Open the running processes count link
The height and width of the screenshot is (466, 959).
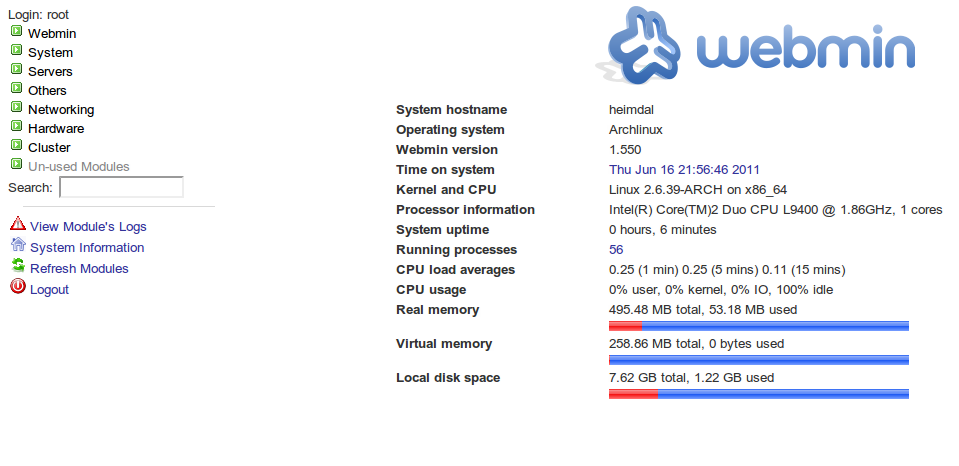[616, 250]
